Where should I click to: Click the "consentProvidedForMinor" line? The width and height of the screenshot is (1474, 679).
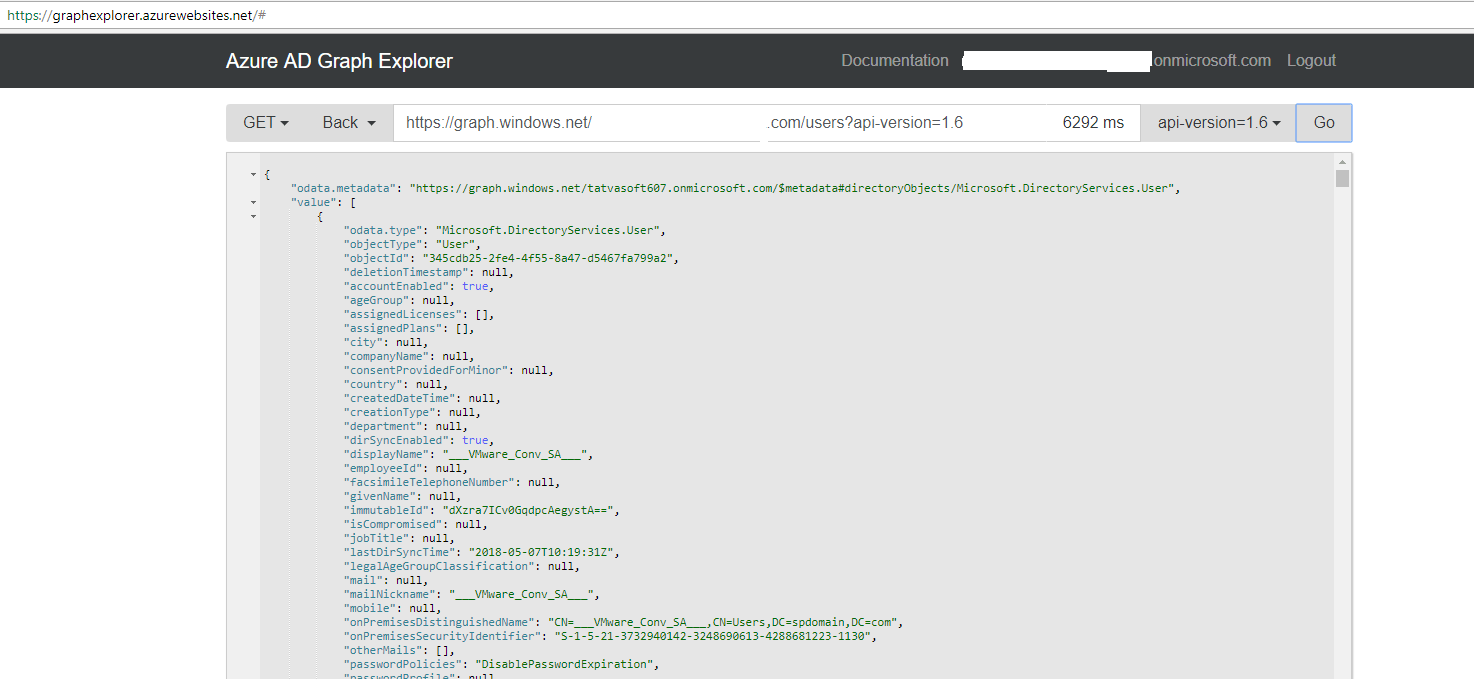448,370
